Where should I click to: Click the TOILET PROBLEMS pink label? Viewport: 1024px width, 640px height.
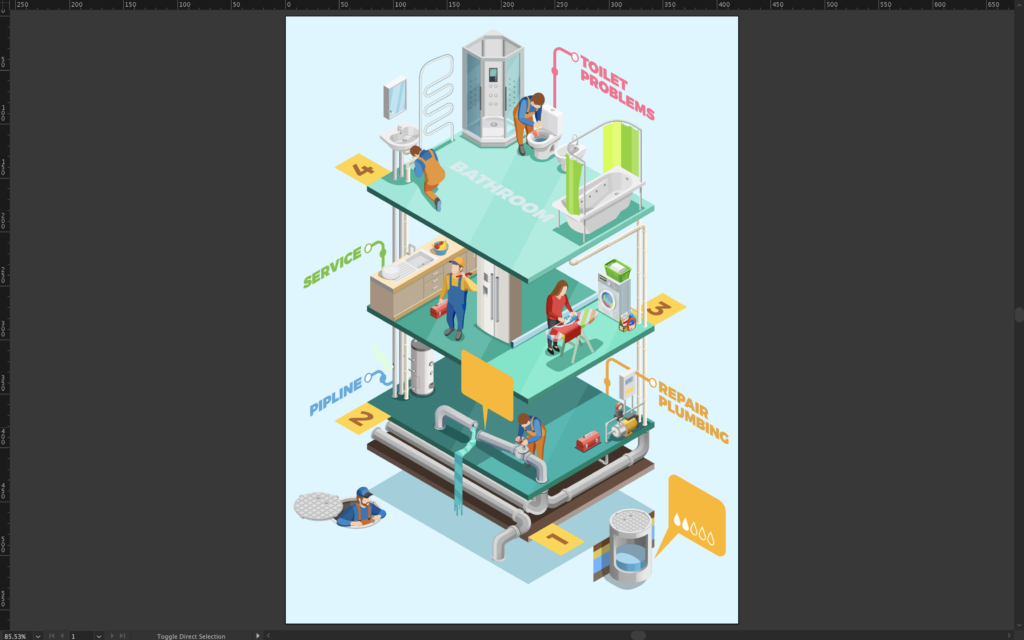coord(616,88)
